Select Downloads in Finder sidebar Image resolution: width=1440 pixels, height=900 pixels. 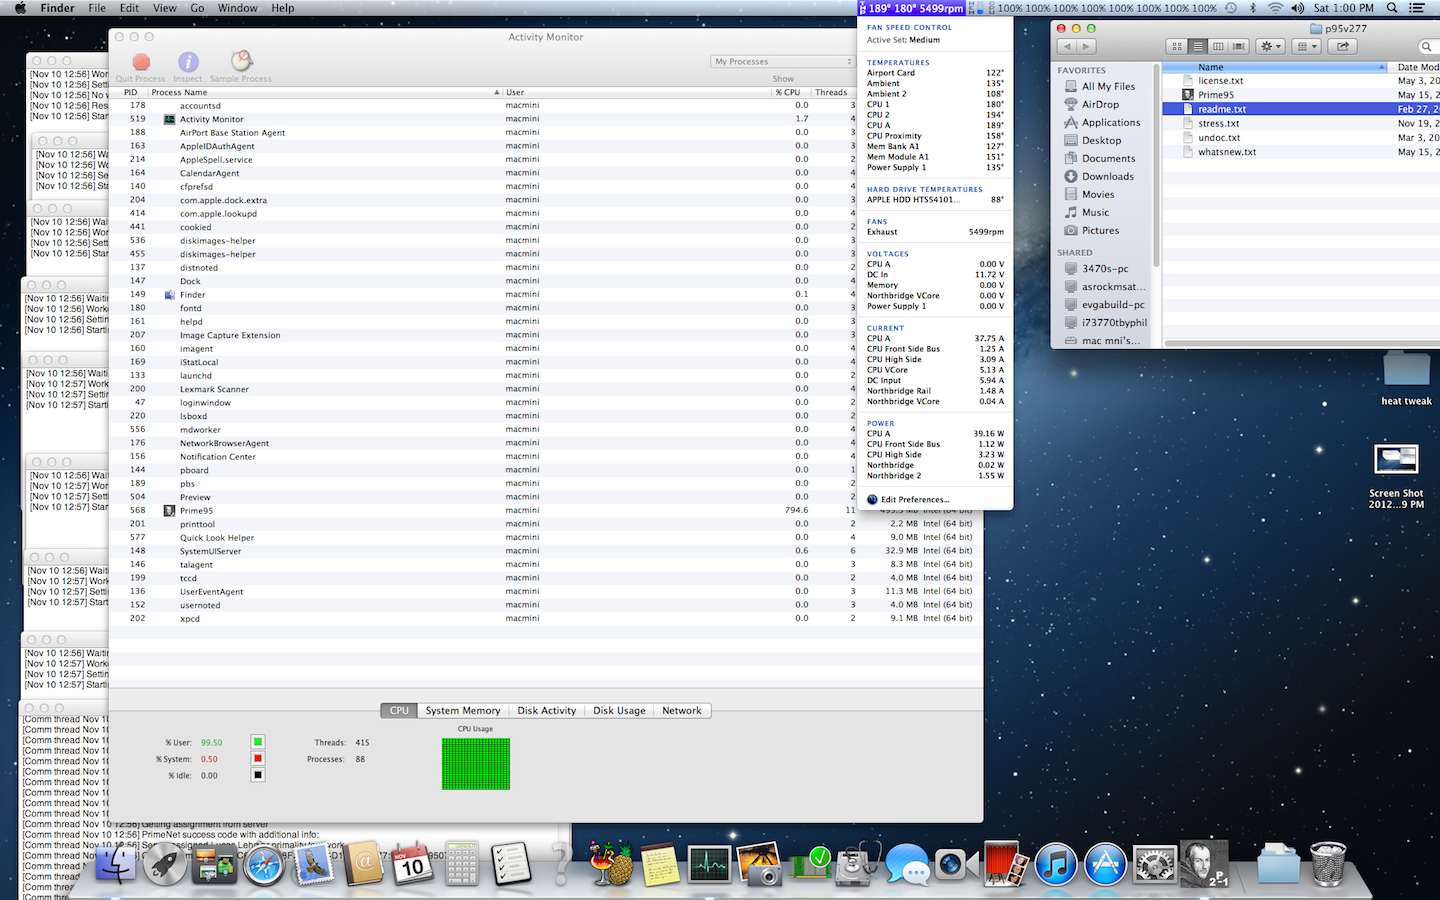click(1107, 176)
